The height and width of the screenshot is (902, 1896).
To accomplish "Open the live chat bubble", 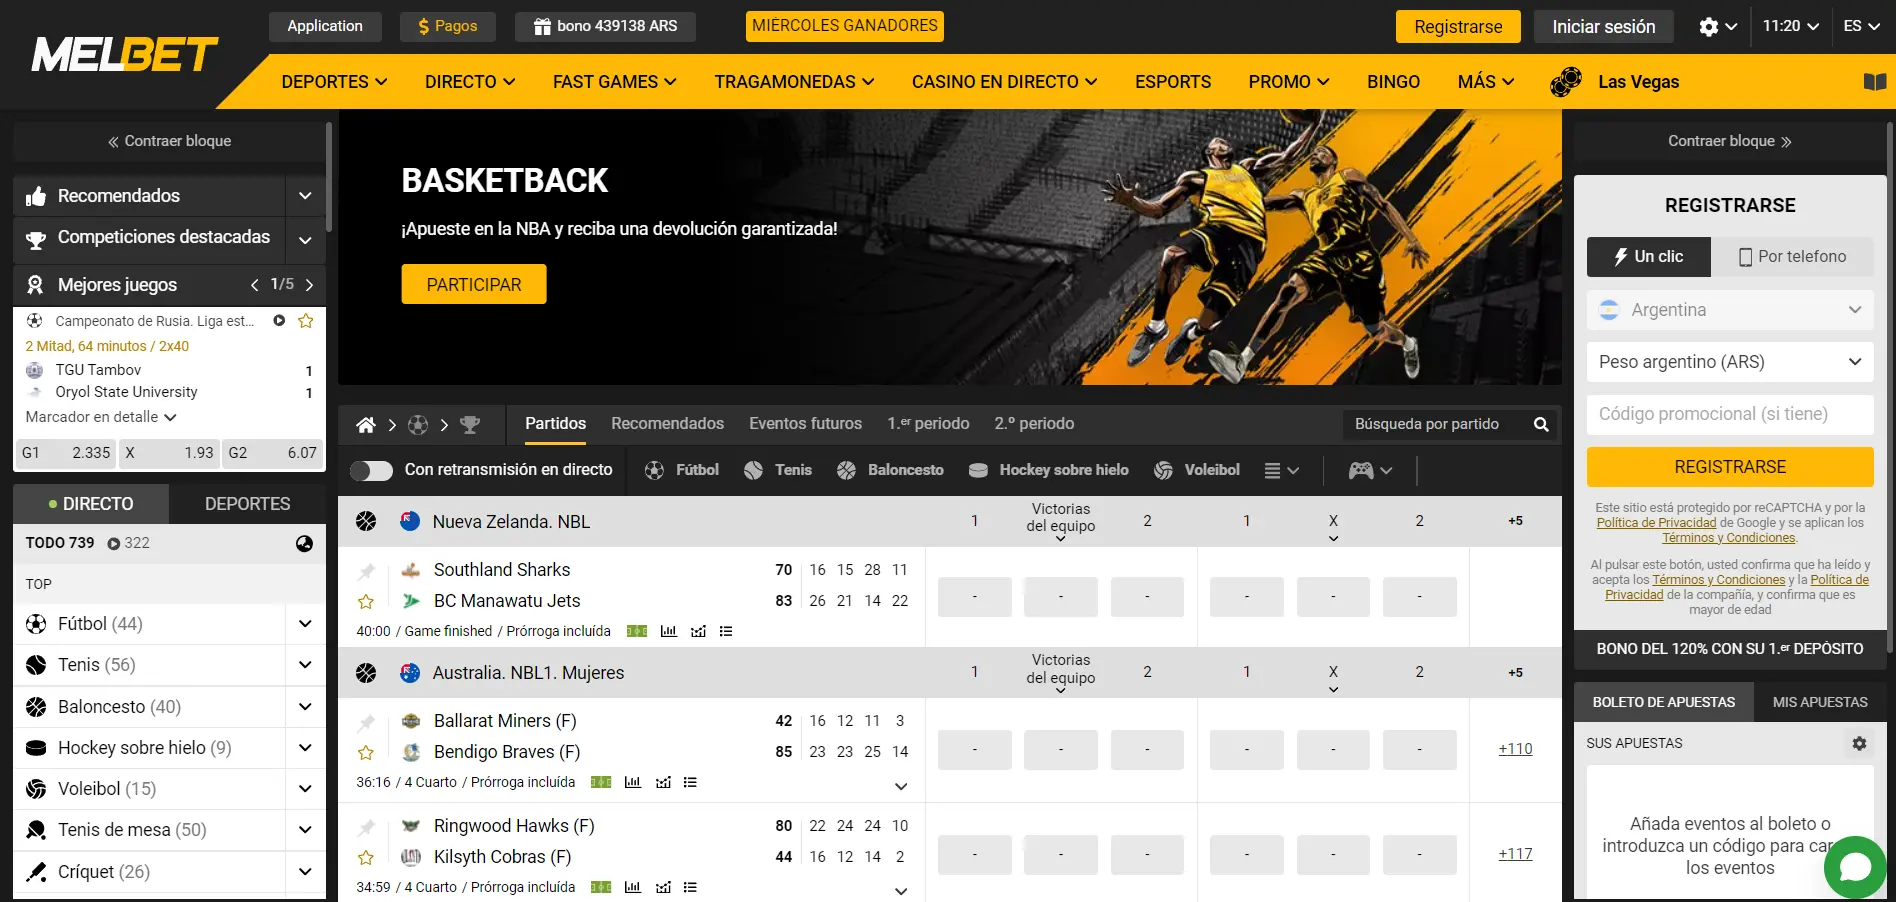I will click(x=1854, y=866).
